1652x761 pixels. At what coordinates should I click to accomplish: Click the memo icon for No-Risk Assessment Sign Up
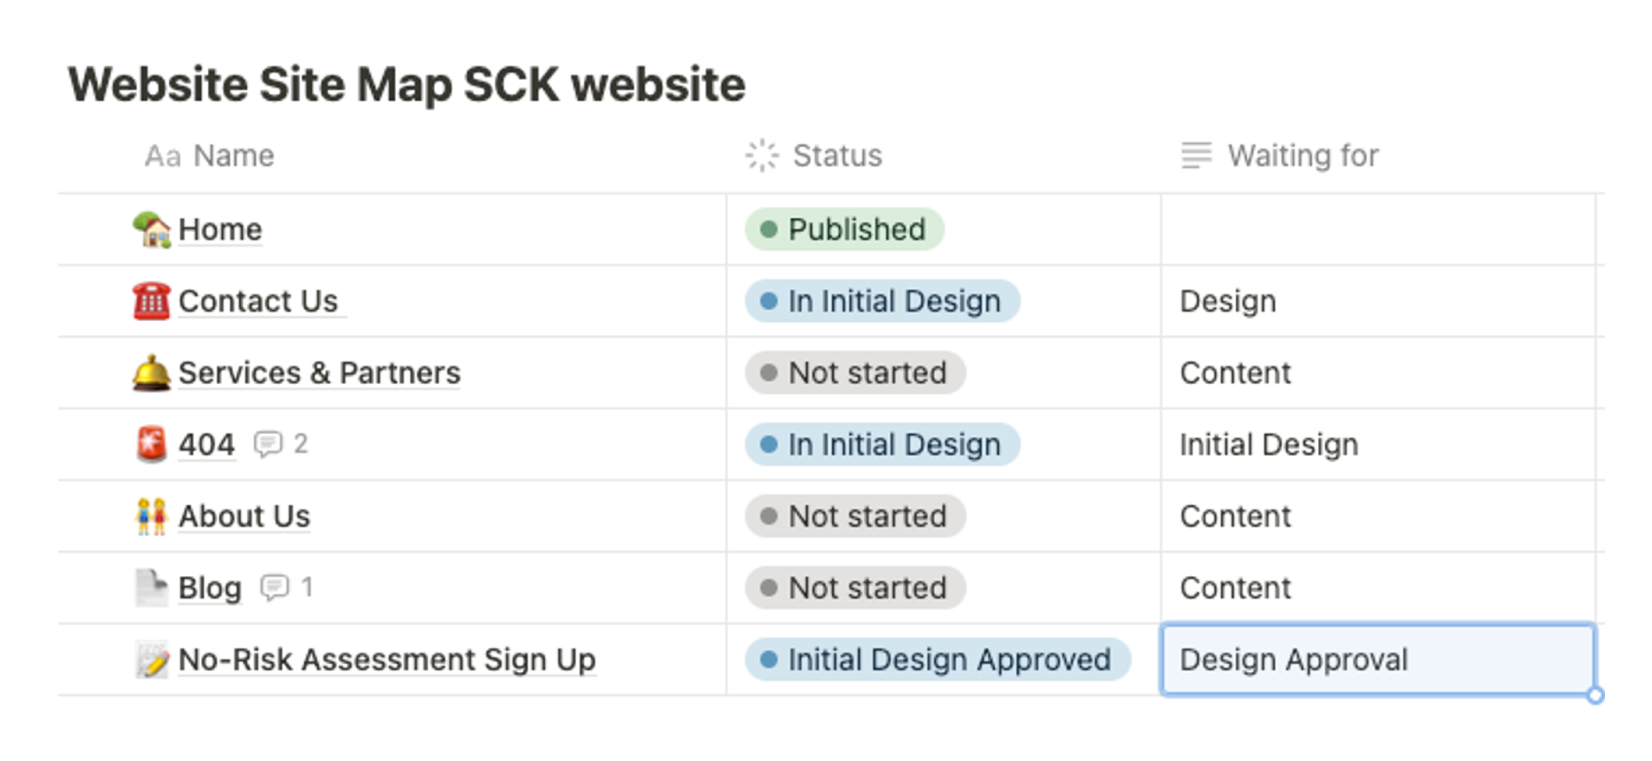click(x=151, y=660)
